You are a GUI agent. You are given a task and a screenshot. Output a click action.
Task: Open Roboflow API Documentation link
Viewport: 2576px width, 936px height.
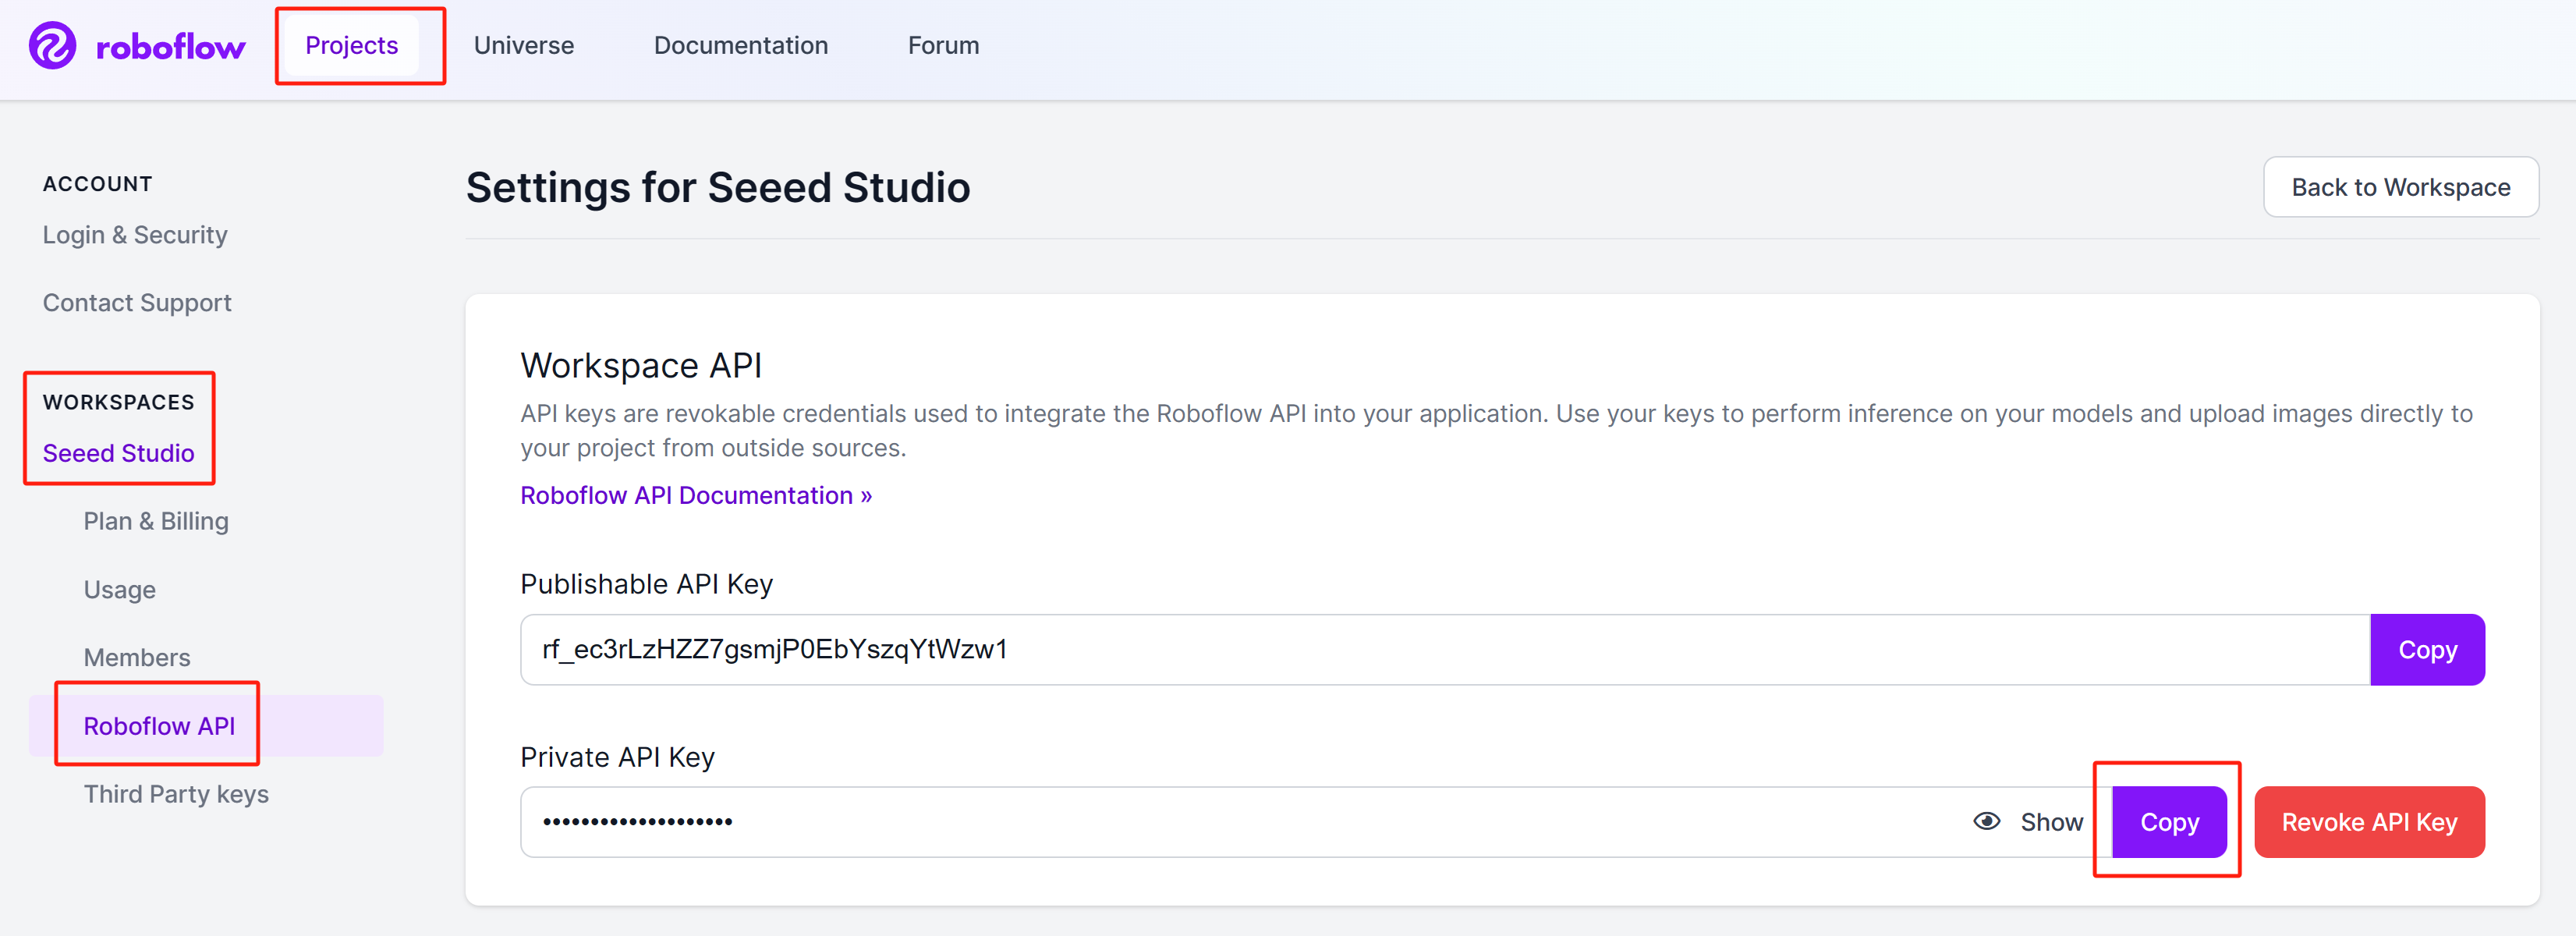click(696, 495)
